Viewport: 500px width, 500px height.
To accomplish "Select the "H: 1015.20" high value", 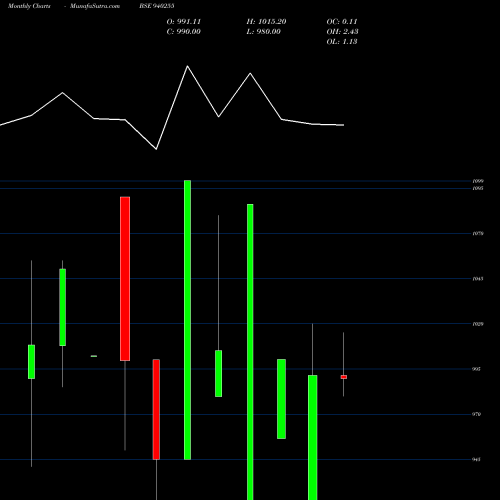I will point(266,22).
